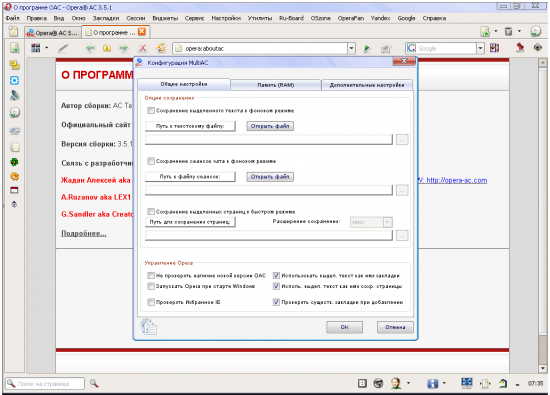The height and width of the screenshot is (395, 550).
Task: Click the bookmark star icon beside address bar
Action: coord(385,48)
